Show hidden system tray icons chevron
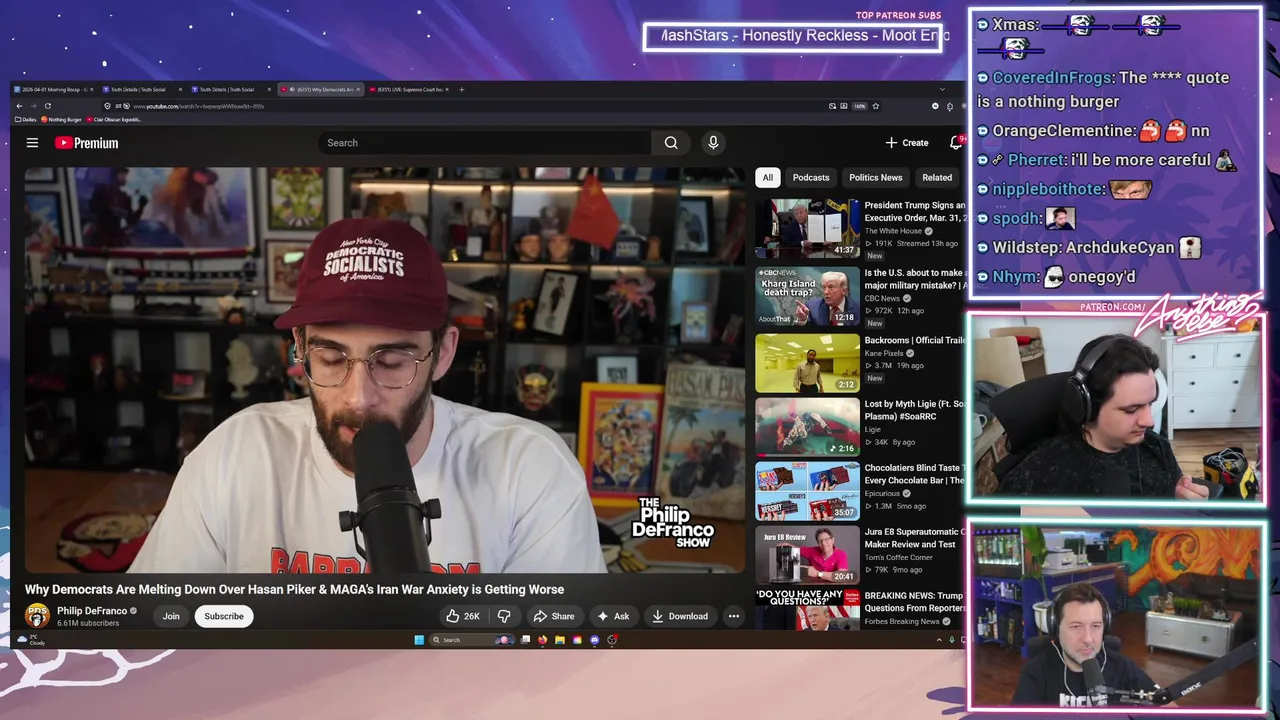The image size is (1280, 720). tap(939, 640)
